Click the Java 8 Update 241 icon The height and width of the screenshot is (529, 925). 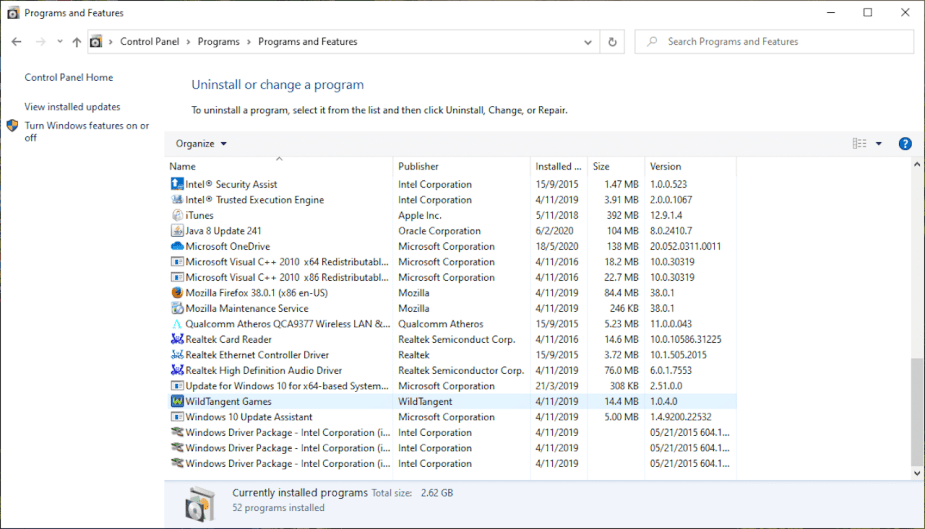[177, 231]
